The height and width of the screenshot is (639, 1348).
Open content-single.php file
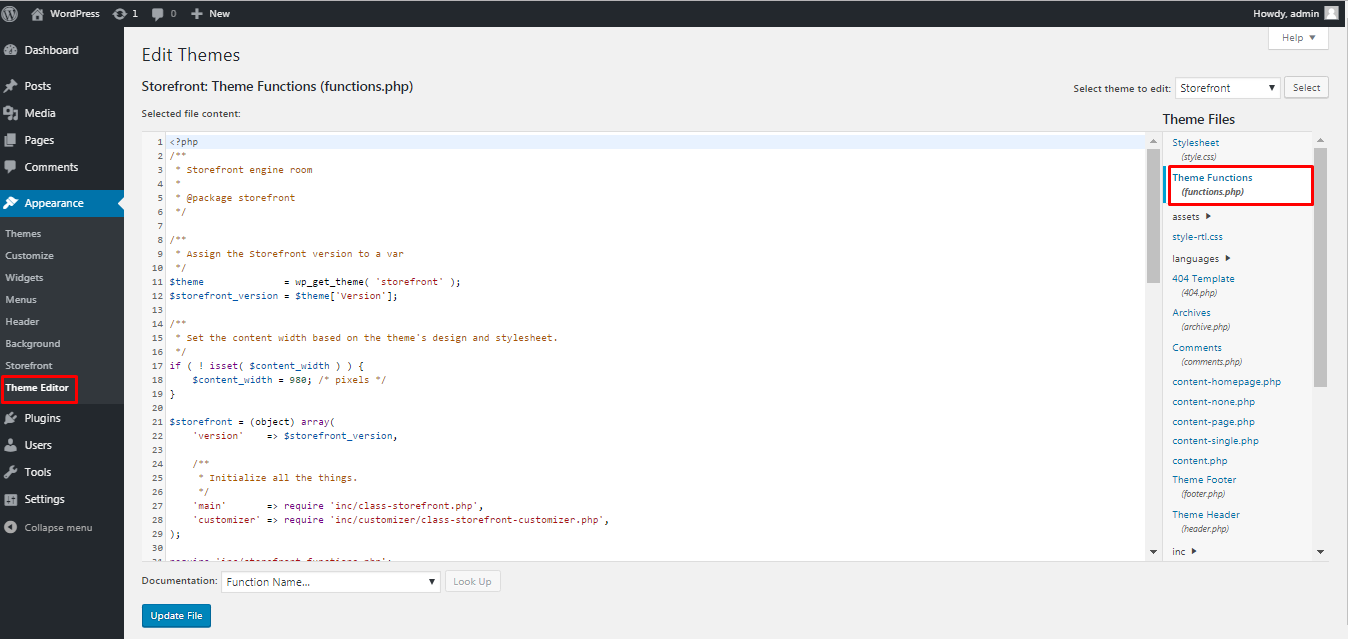pyautogui.click(x=1215, y=441)
